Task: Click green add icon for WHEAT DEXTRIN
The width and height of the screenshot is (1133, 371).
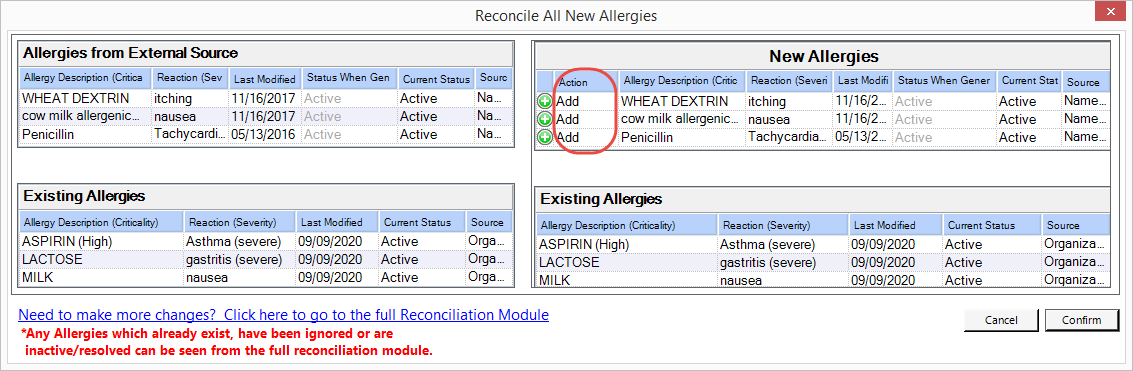Action: (545, 101)
